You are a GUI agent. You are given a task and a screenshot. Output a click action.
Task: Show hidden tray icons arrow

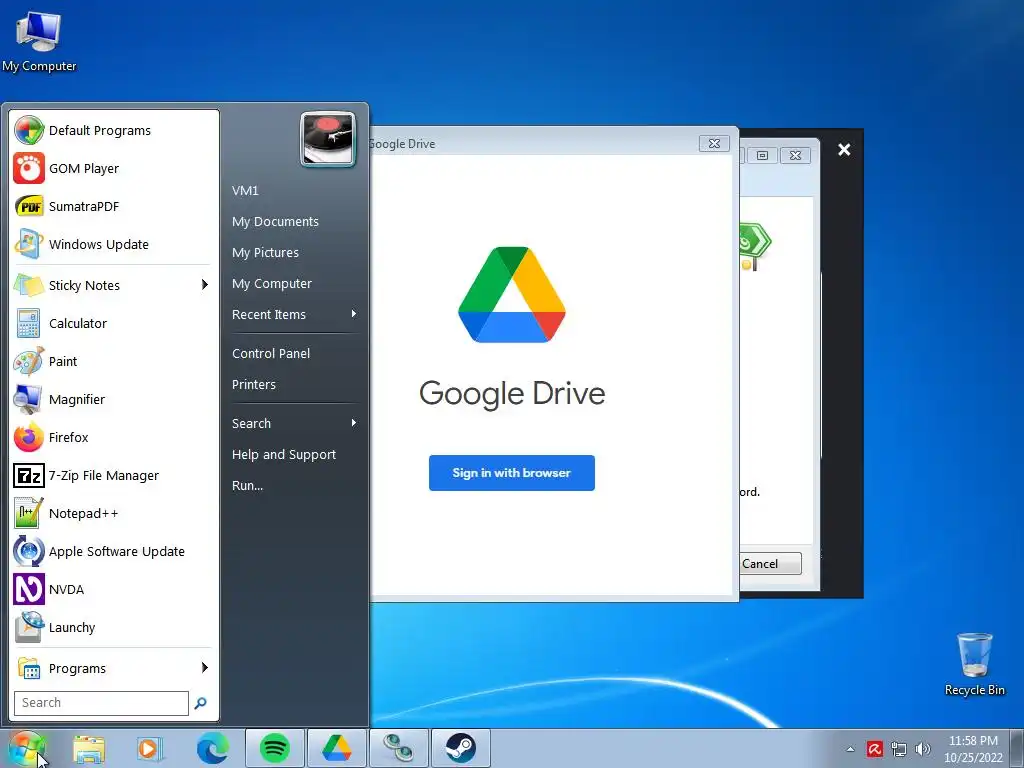pos(850,749)
